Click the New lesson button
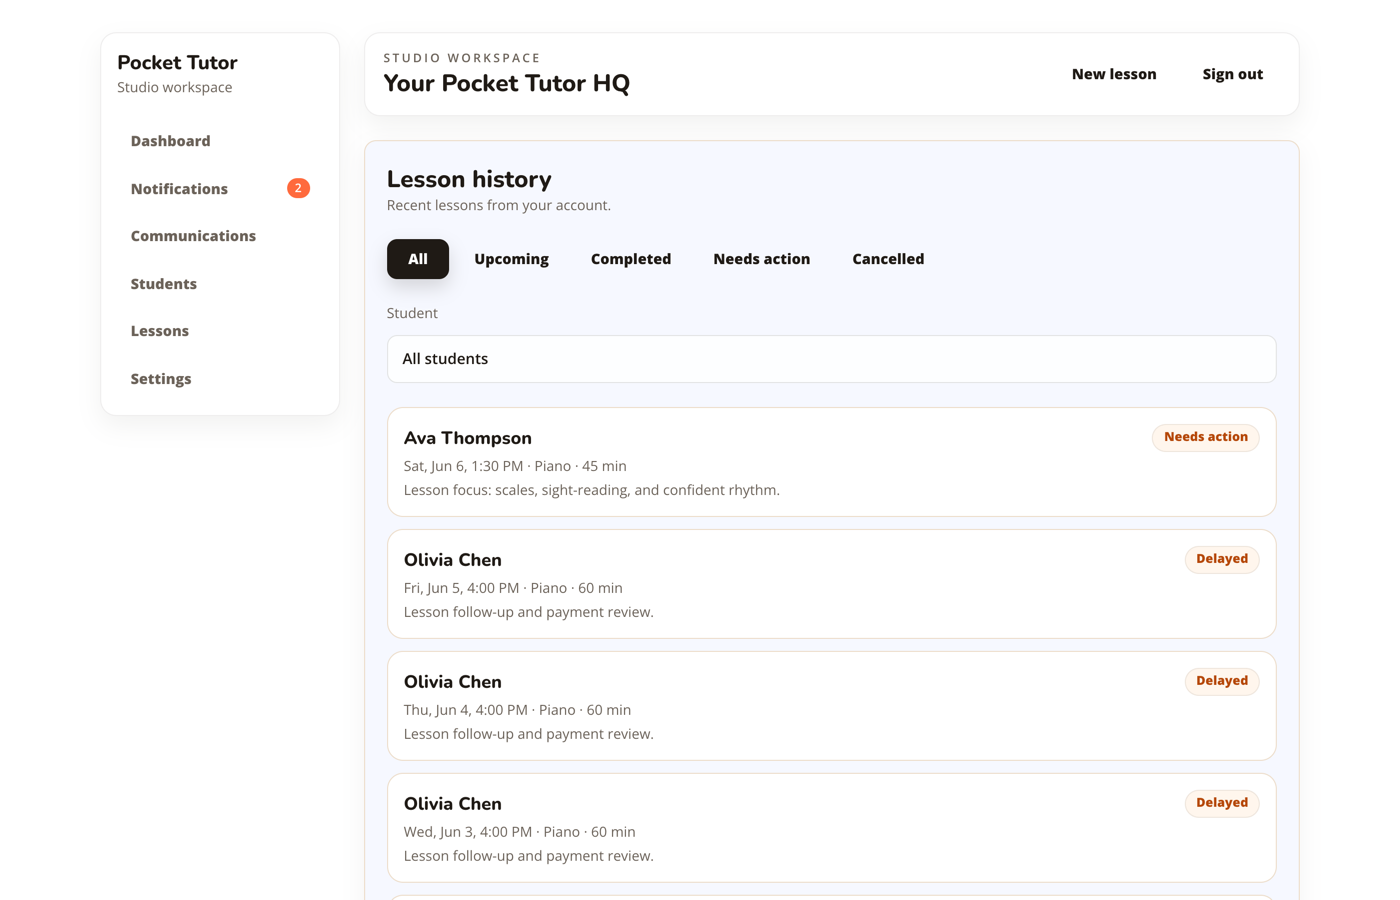The height and width of the screenshot is (900, 1400). 1114,74
